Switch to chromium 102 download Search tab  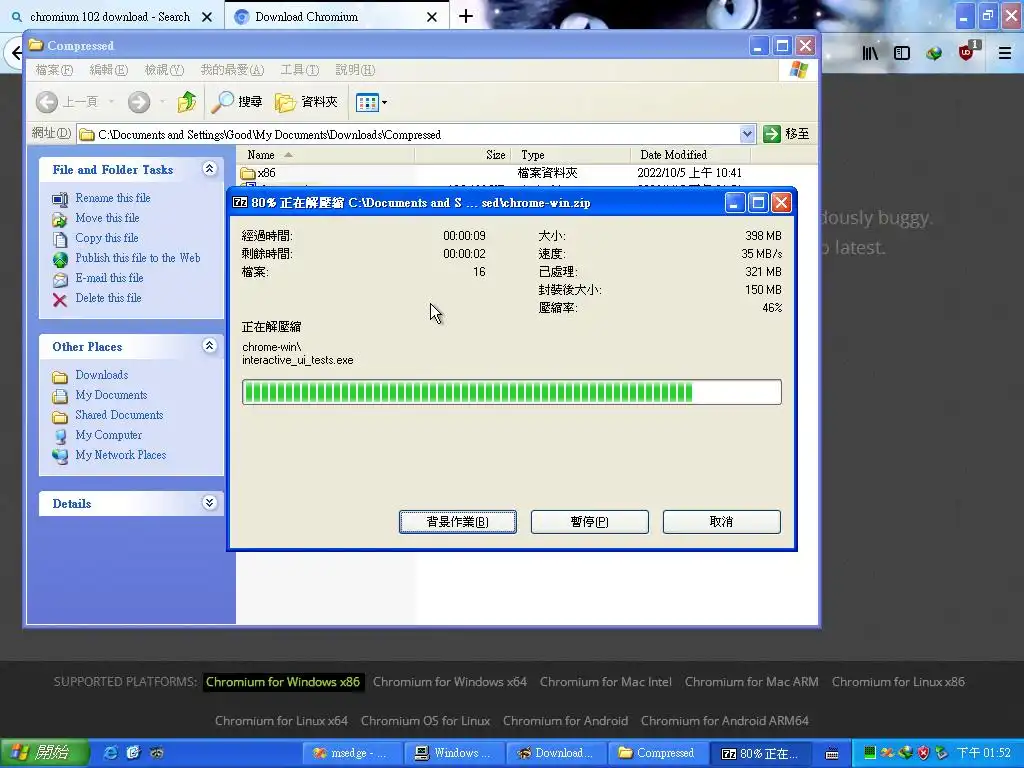coord(110,17)
